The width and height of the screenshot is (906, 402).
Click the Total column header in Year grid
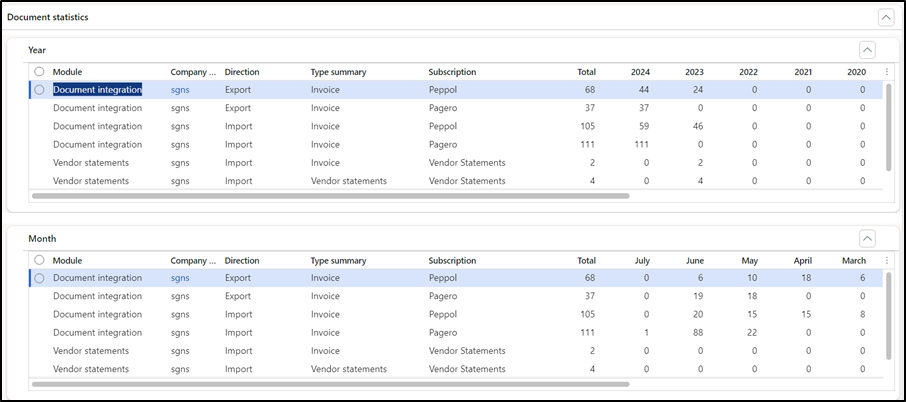[586, 72]
